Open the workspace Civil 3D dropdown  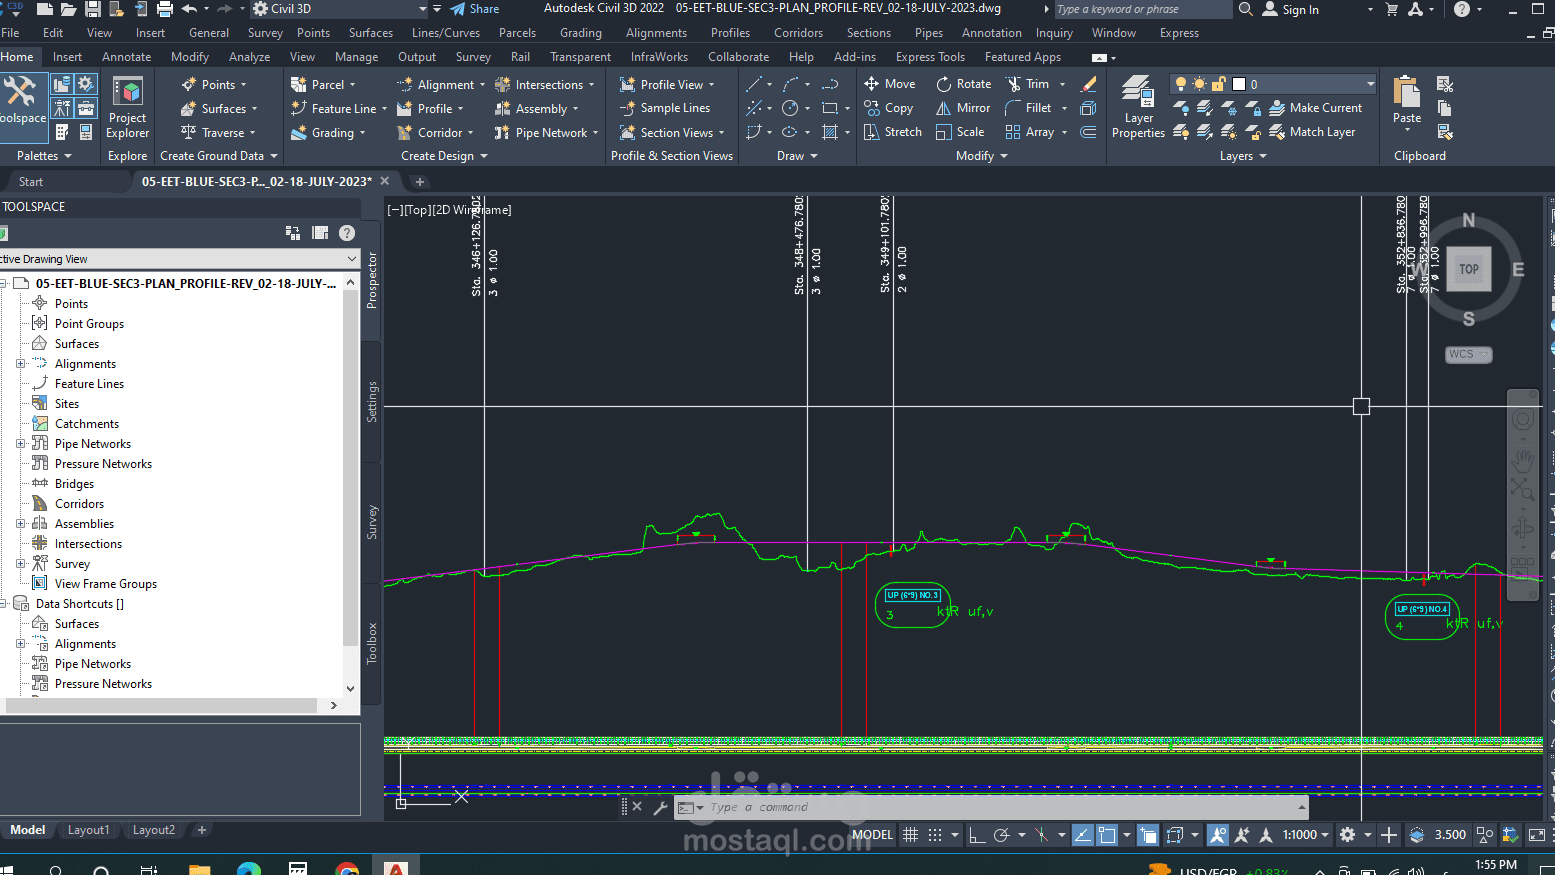pyautogui.click(x=342, y=9)
